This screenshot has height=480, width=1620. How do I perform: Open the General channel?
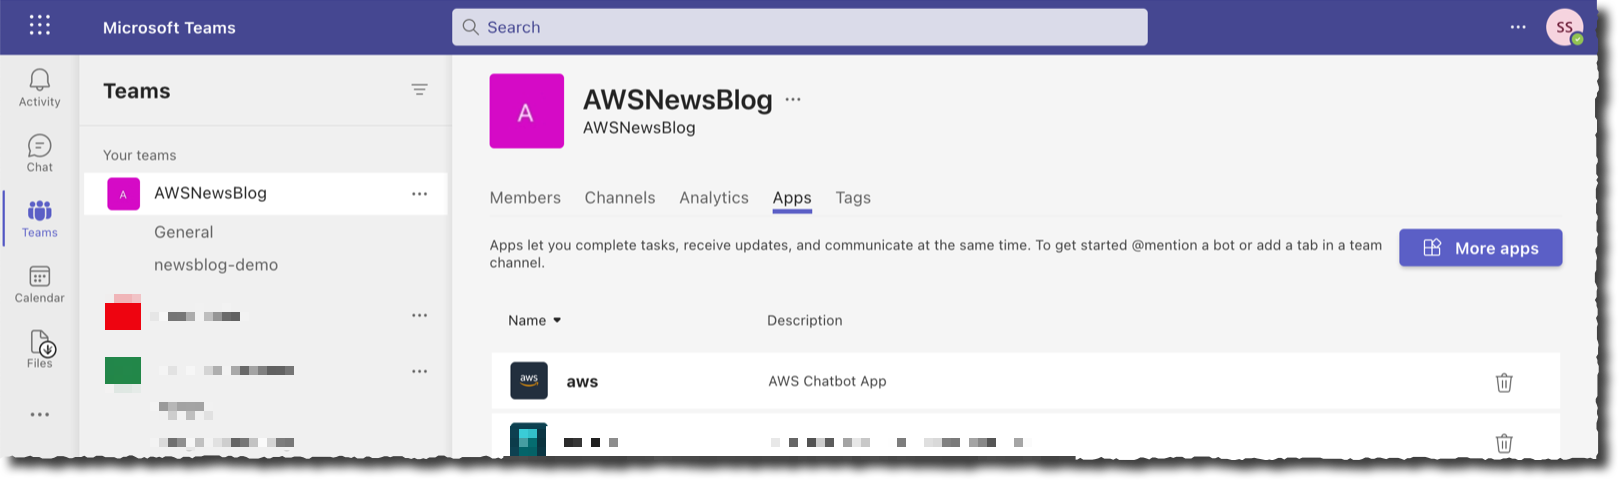(x=184, y=232)
